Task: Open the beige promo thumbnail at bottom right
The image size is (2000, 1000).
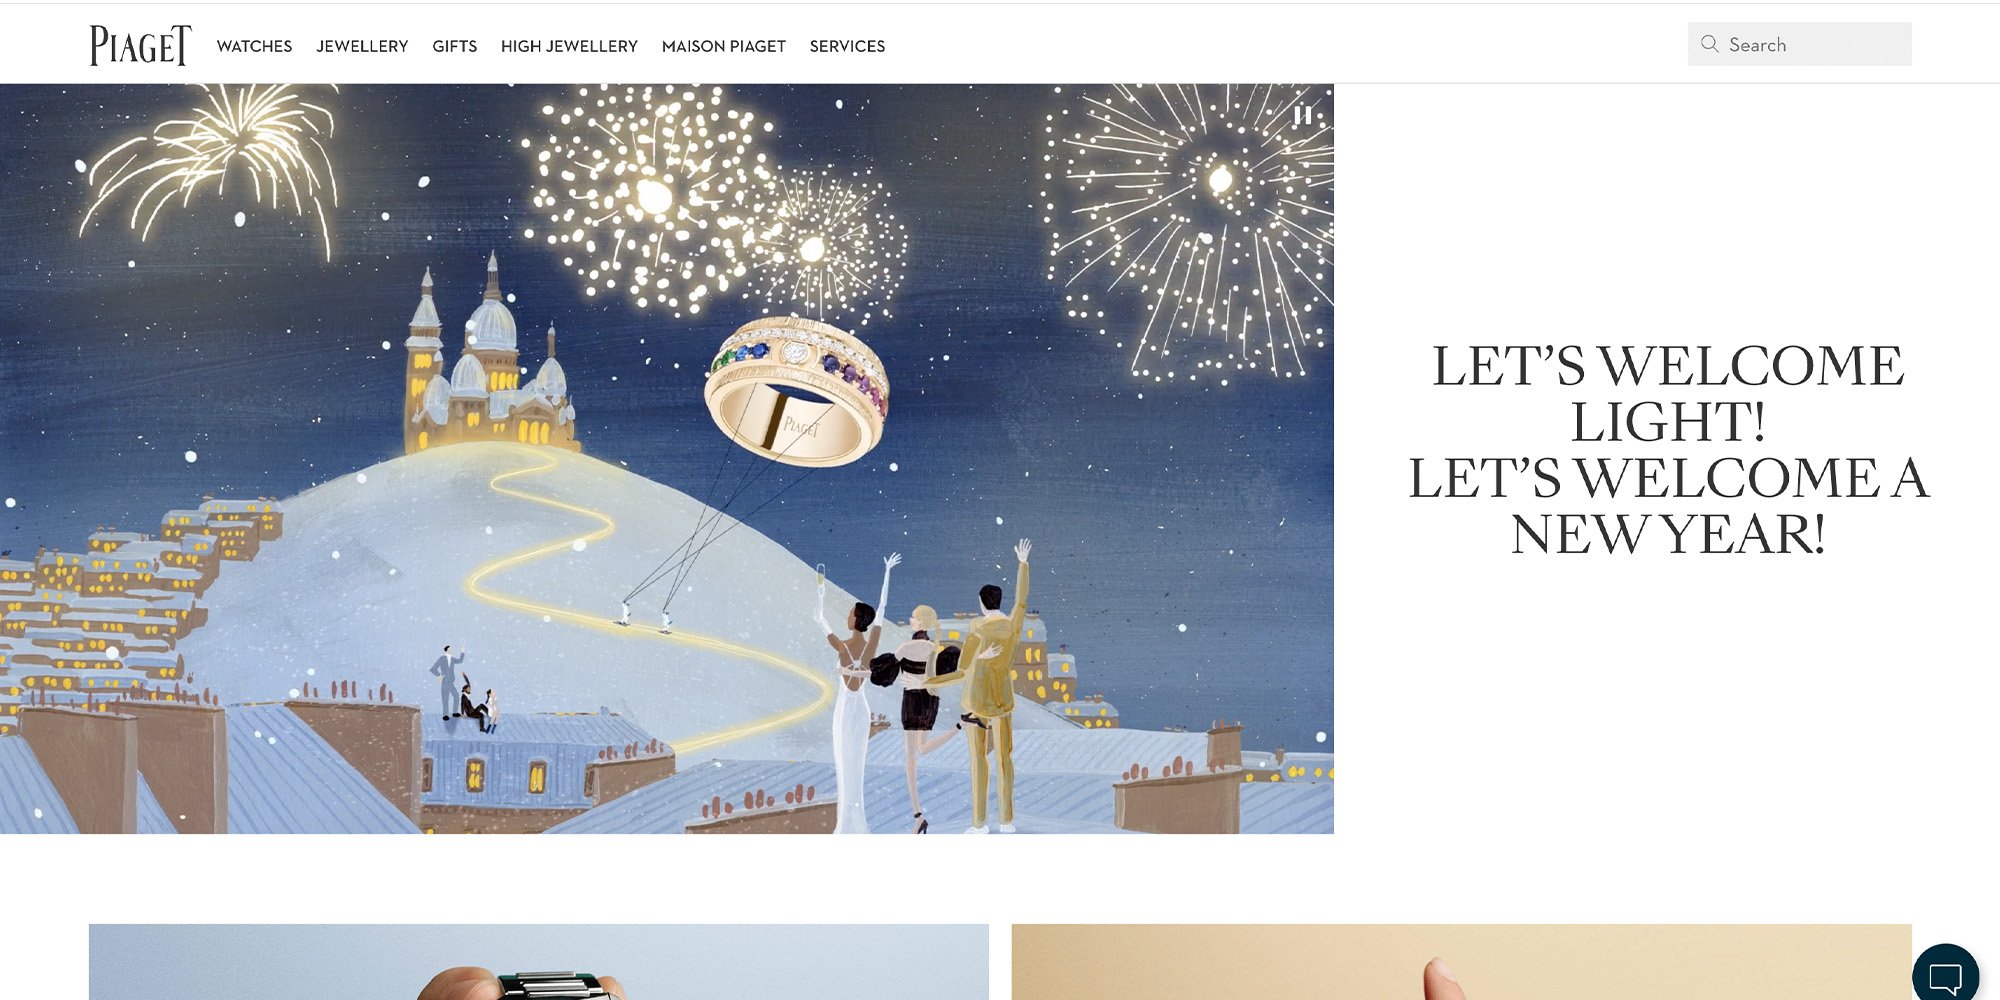Action: [x=1461, y=962]
